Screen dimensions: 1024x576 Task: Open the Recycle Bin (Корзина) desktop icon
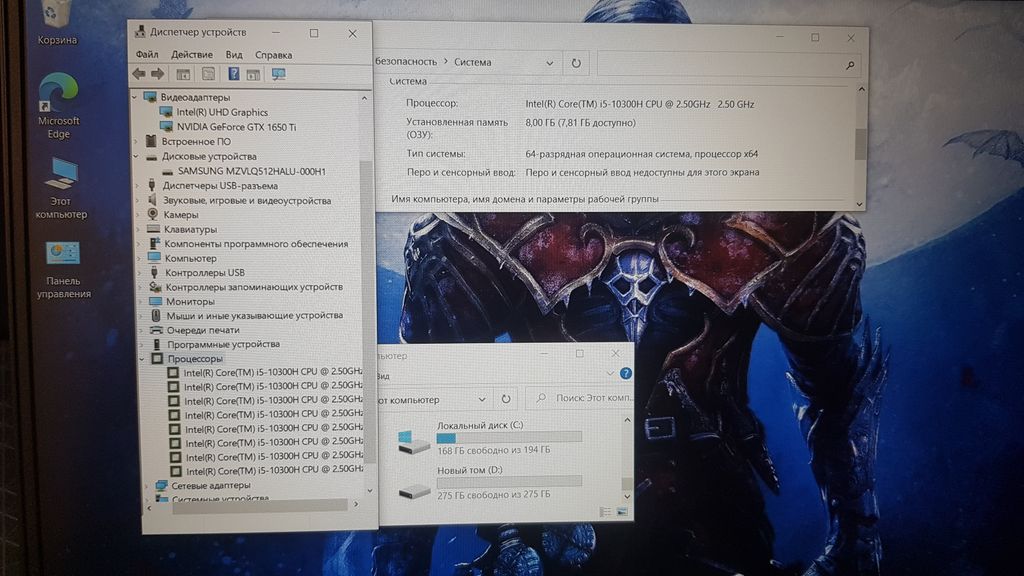[x=56, y=18]
